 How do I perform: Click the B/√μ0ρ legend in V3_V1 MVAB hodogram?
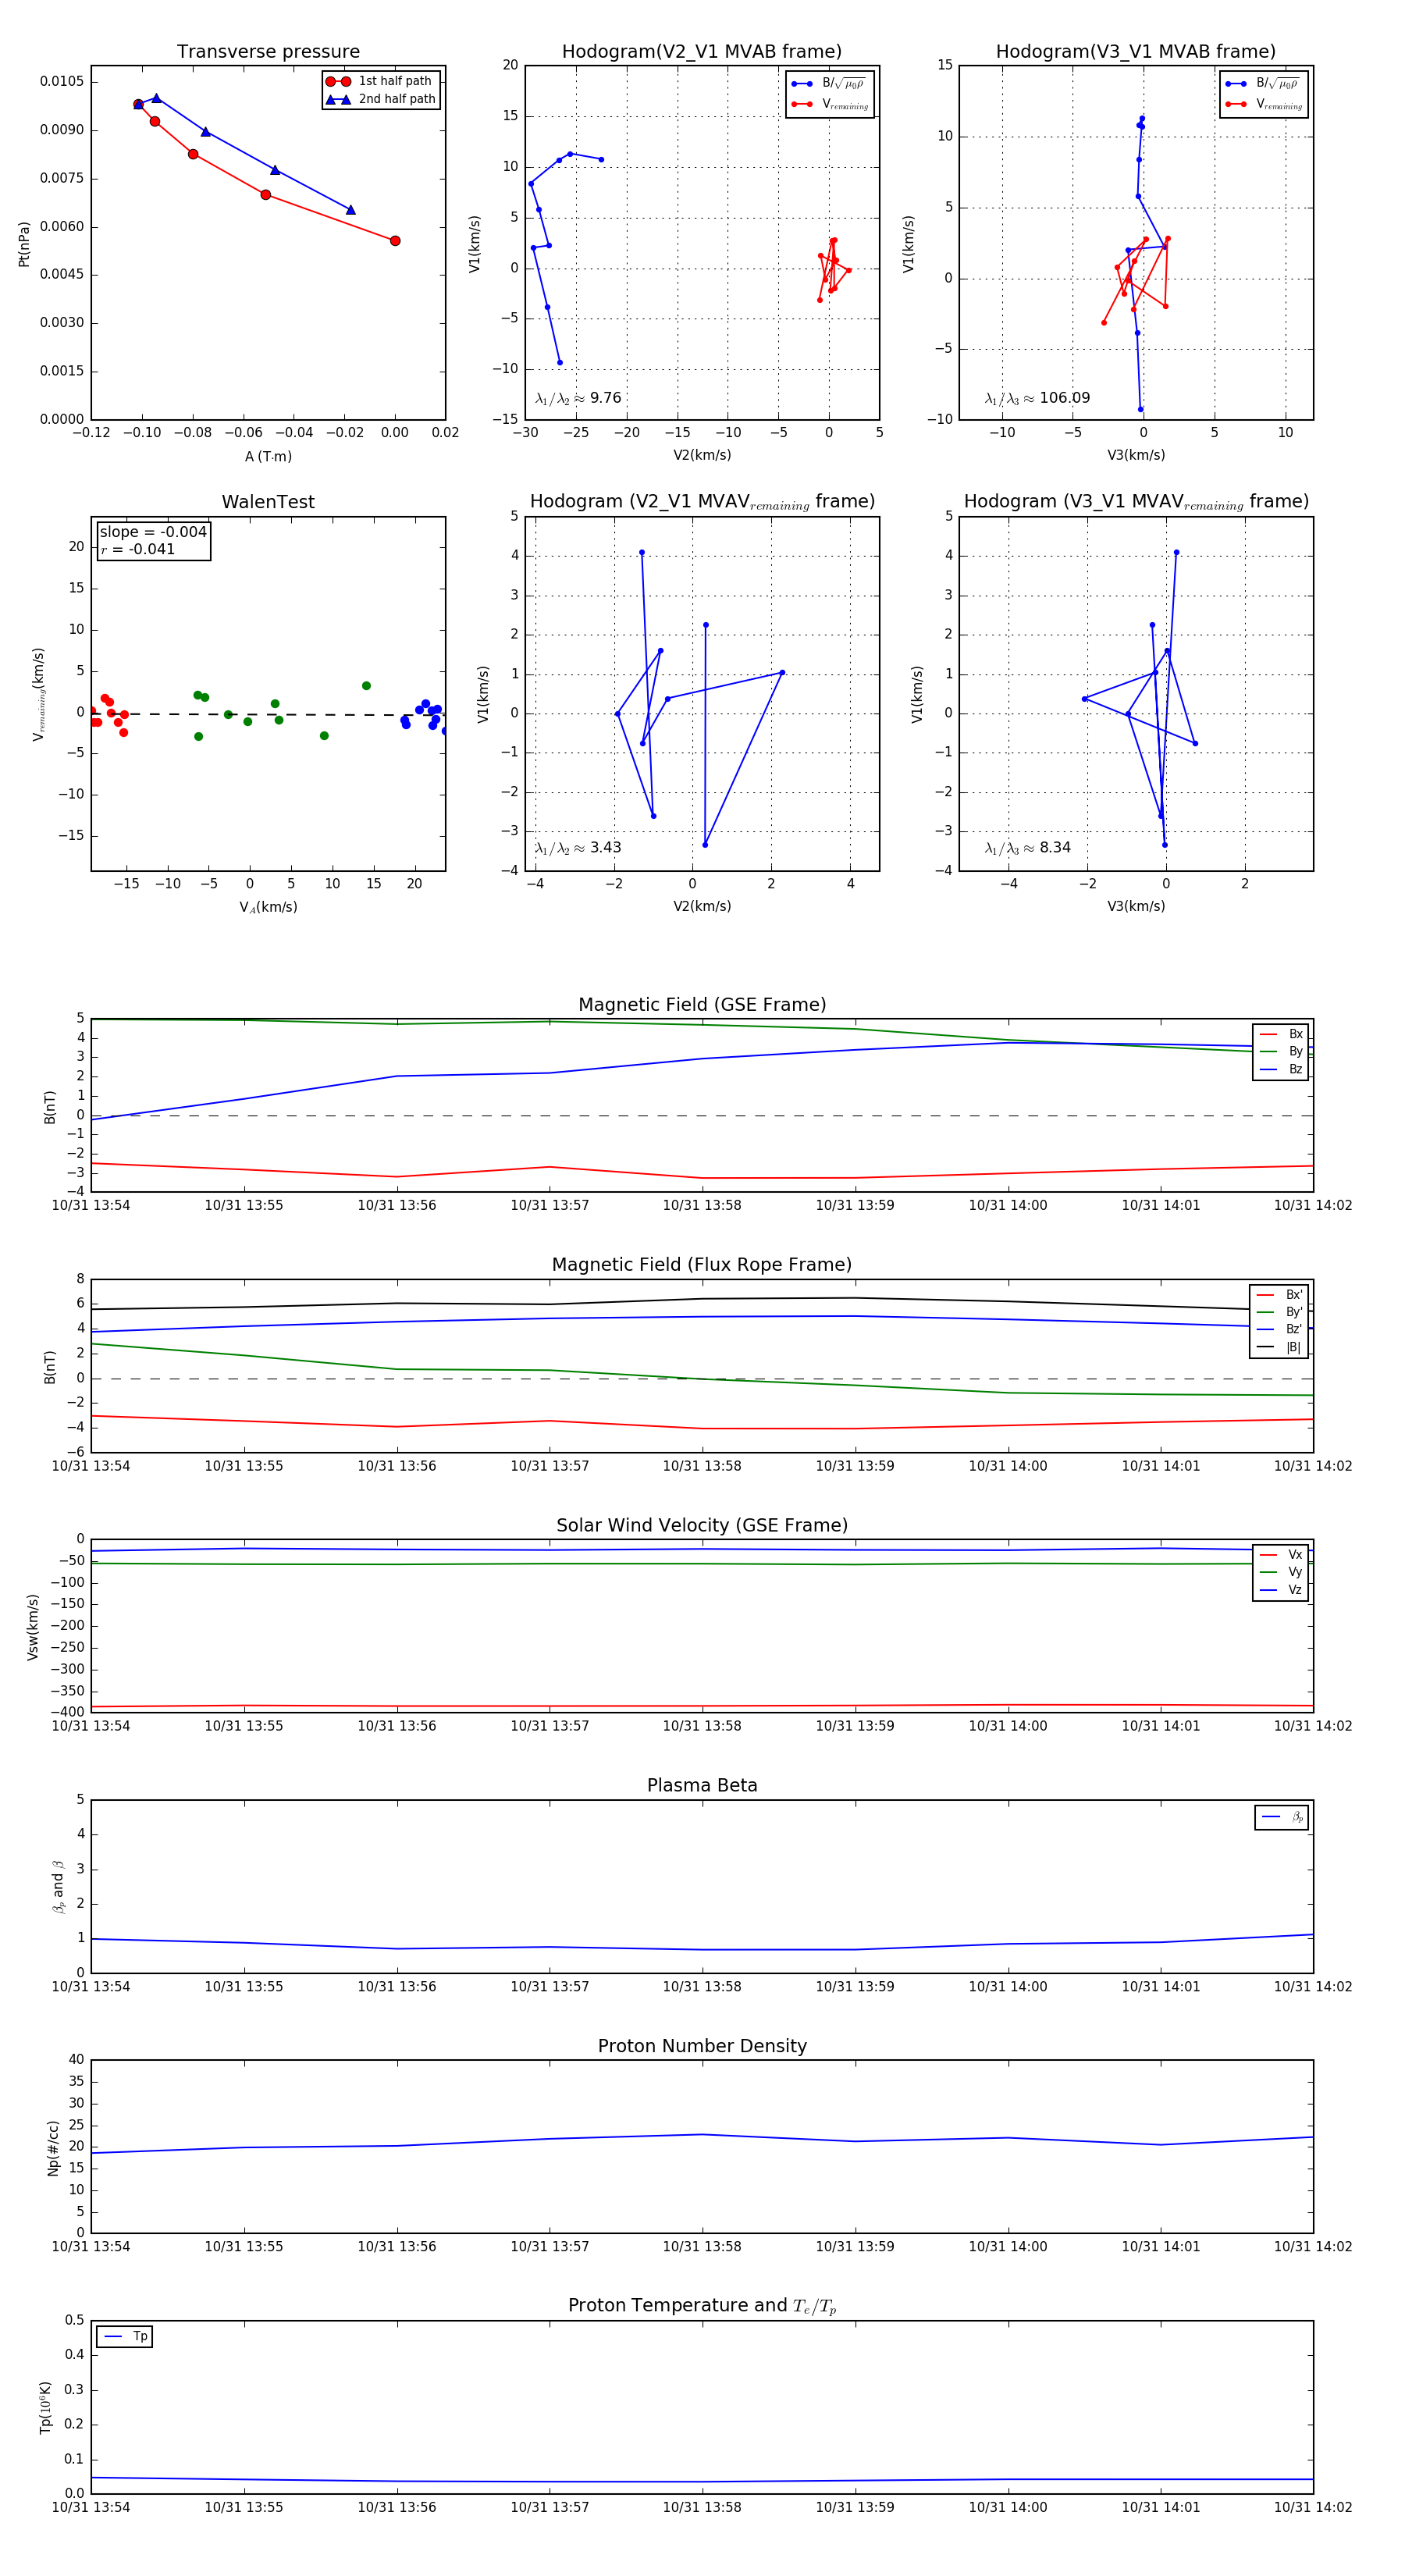tap(1264, 83)
